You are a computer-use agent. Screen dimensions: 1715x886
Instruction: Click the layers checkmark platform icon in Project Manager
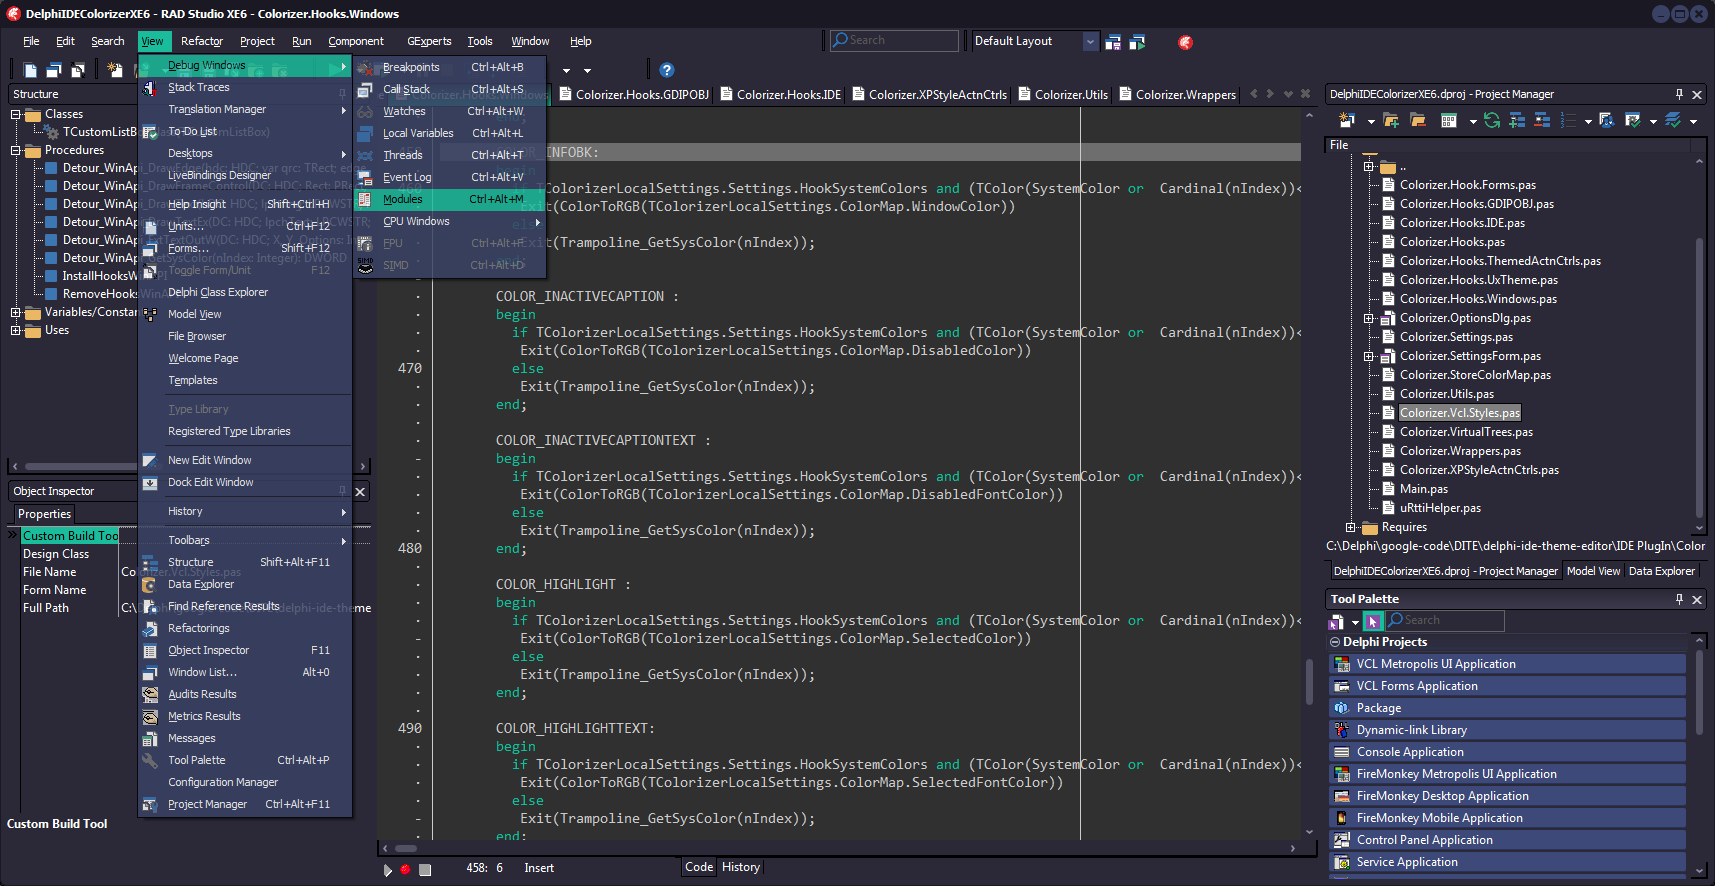click(x=1672, y=121)
